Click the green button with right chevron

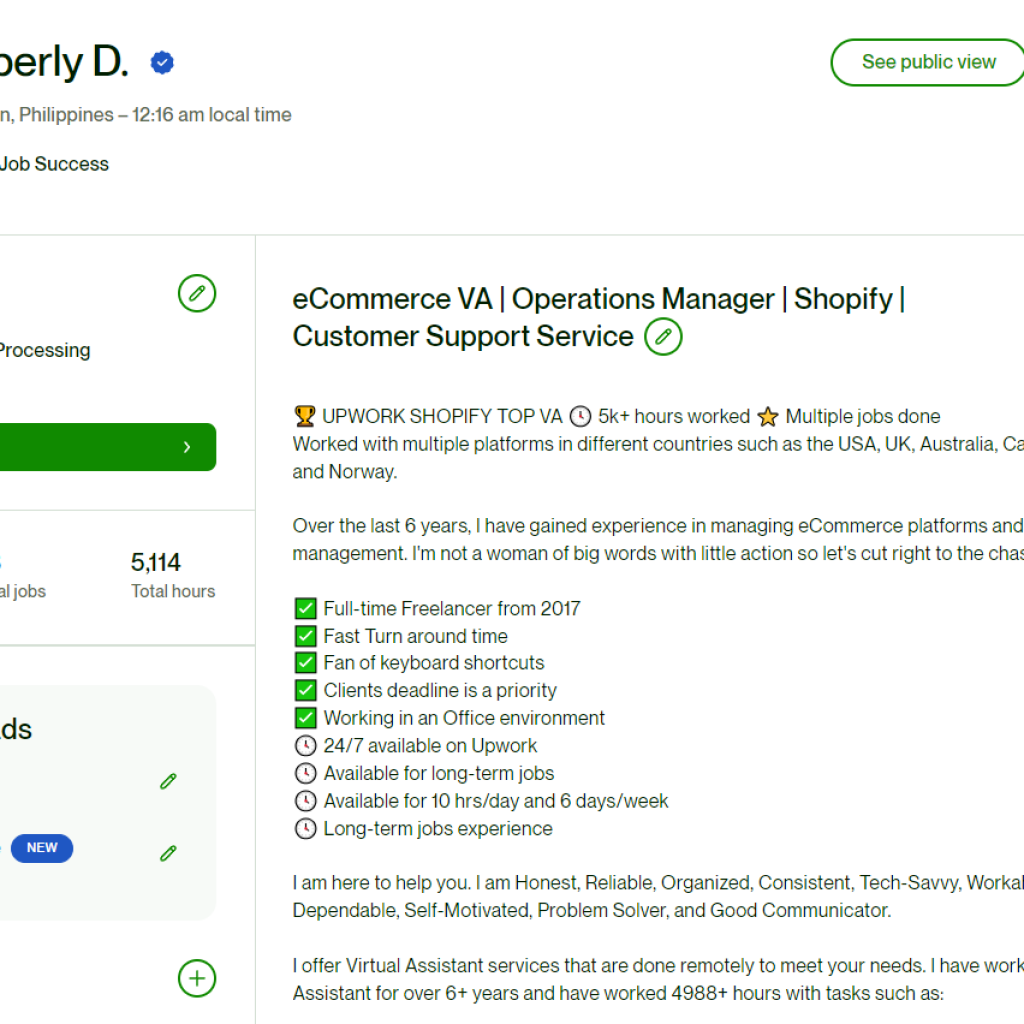tap(108, 447)
